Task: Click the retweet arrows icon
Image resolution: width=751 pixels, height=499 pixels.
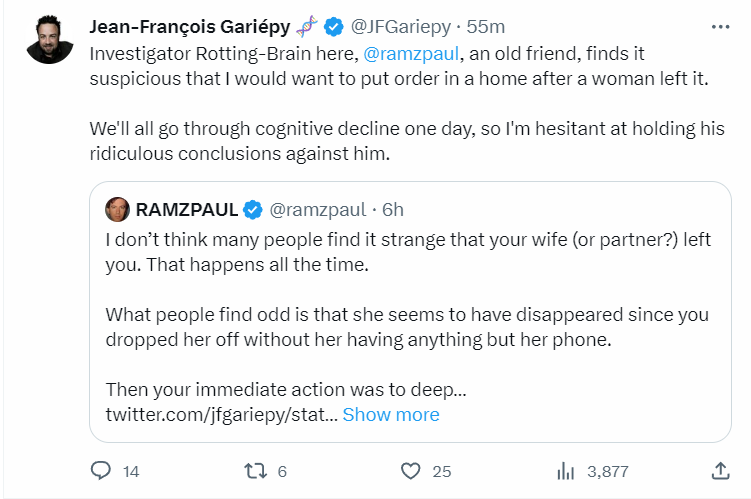Action: pyautogui.click(x=253, y=470)
